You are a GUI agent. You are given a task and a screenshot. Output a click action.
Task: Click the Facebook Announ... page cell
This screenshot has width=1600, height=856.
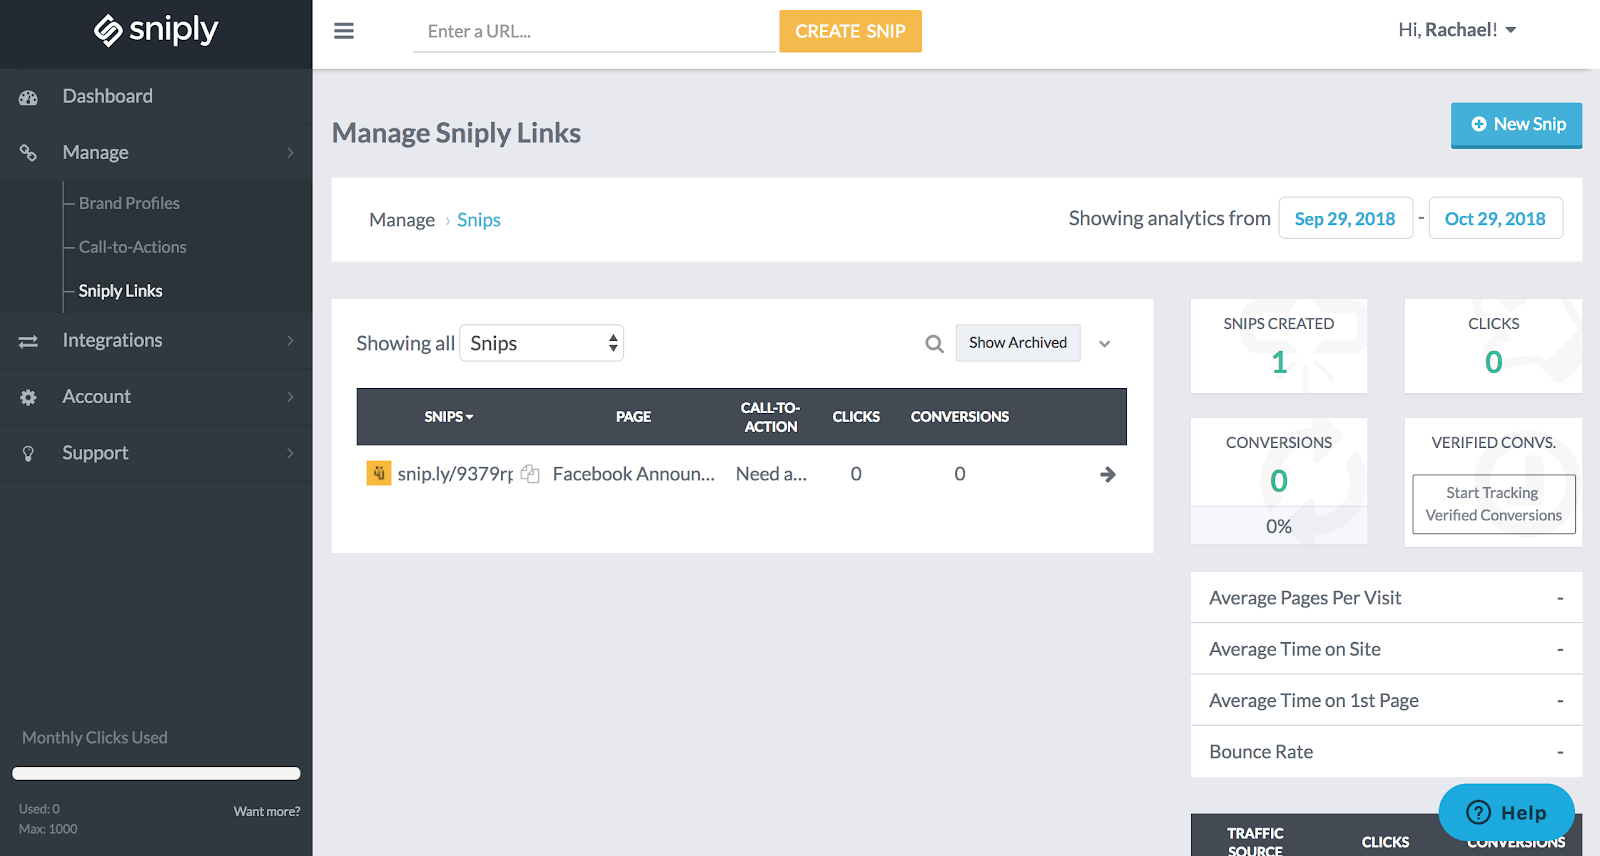[634, 474]
